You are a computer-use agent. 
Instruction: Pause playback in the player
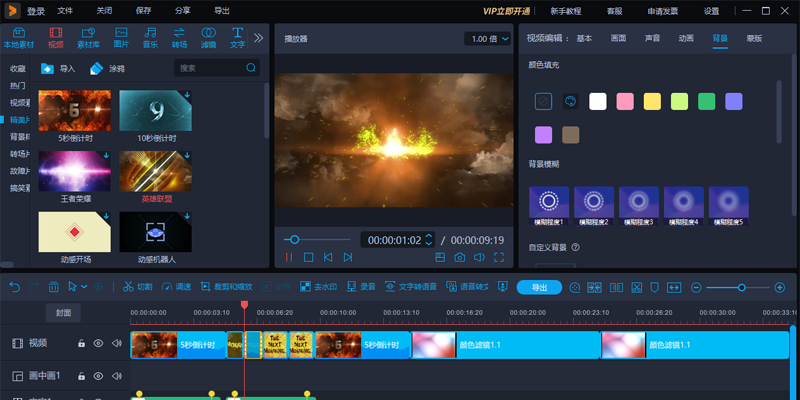click(288, 257)
